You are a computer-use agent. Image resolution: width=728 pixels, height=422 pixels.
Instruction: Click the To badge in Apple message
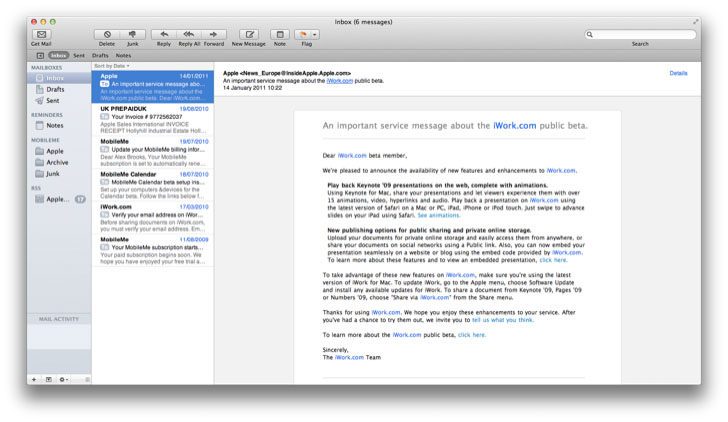coord(104,84)
